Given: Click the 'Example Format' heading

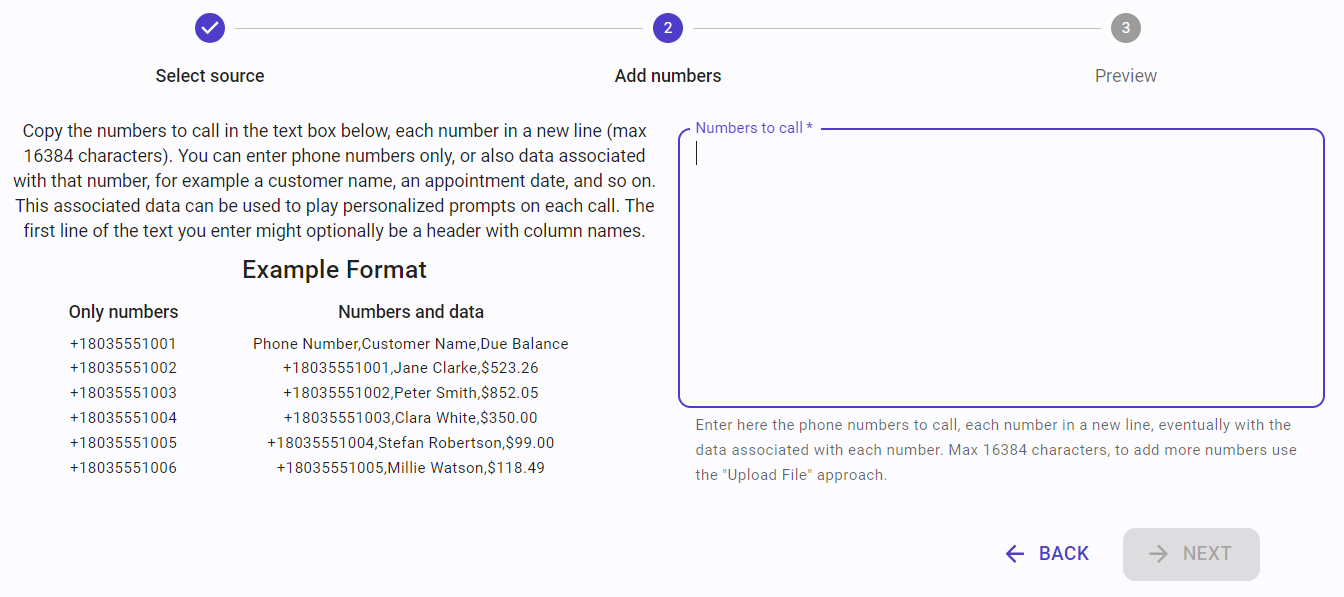Looking at the screenshot, I should click(x=334, y=270).
